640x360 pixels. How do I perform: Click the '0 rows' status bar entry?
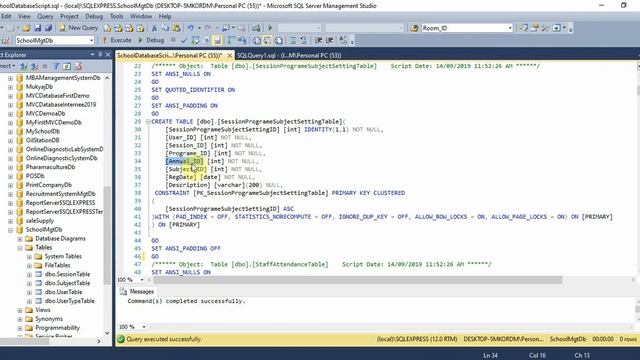(x=628, y=339)
